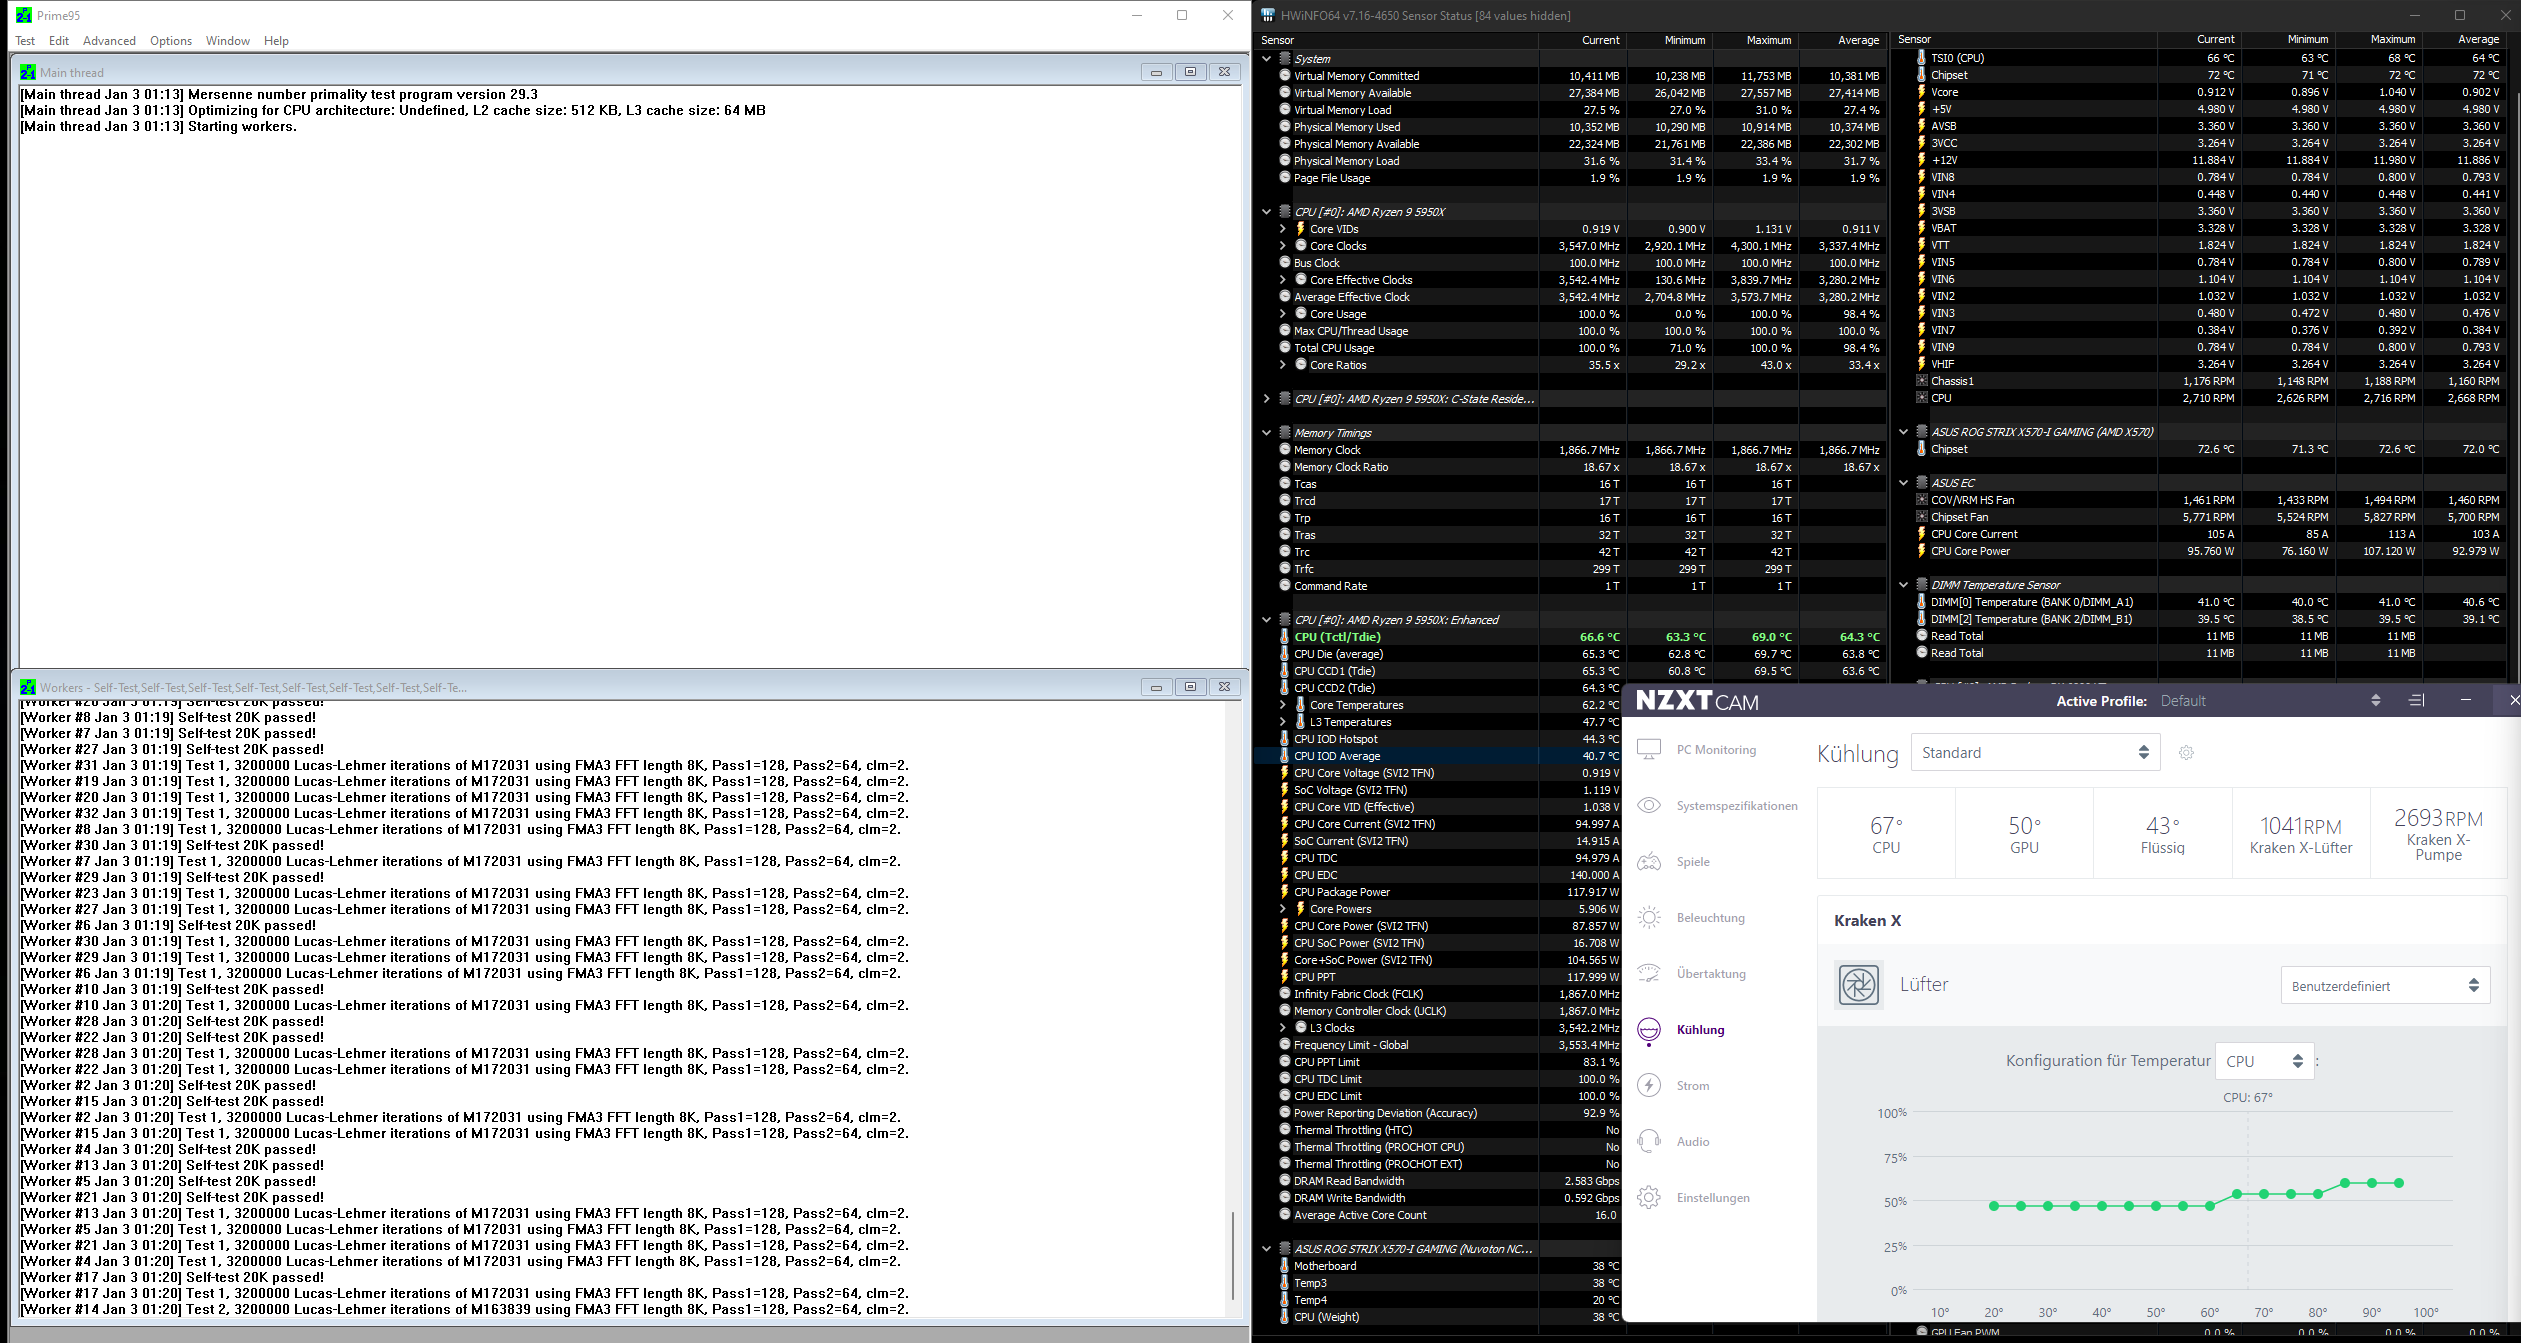Open the Systemspezifikationen eye icon section
Image resolution: width=2521 pixels, height=1343 pixels.
[1650, 806]
